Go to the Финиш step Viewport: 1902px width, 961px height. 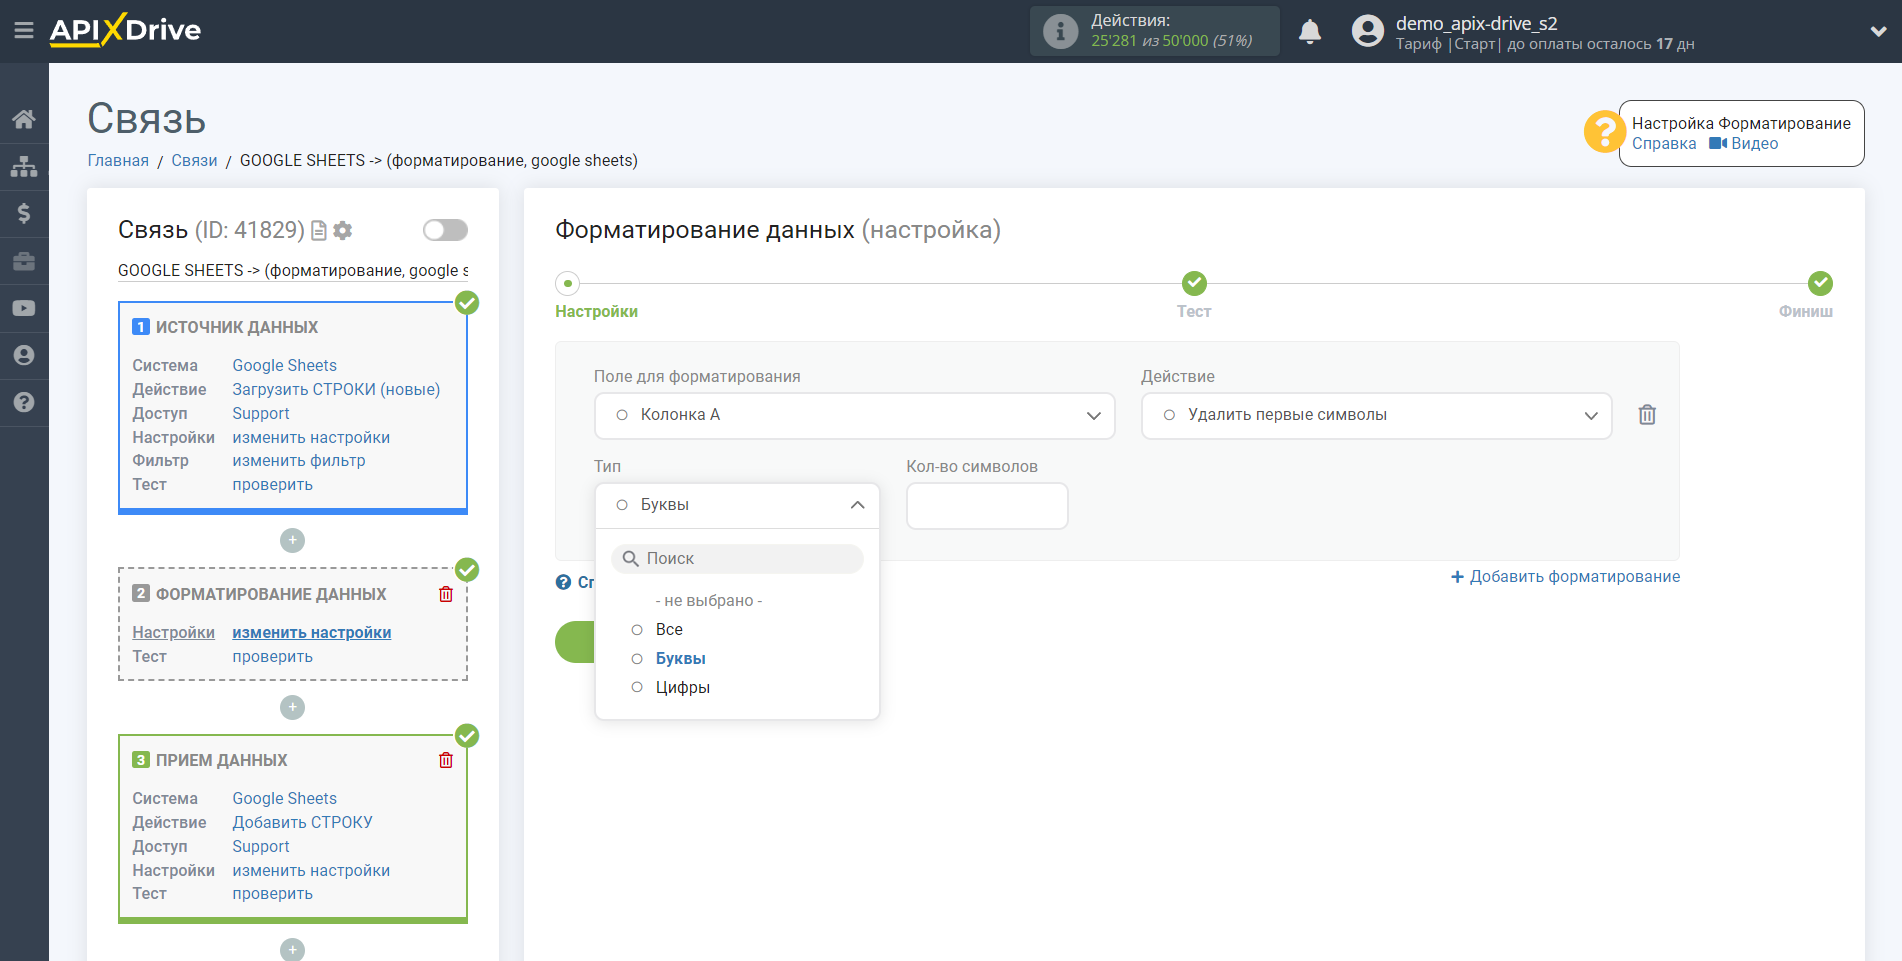point(1820,283)
